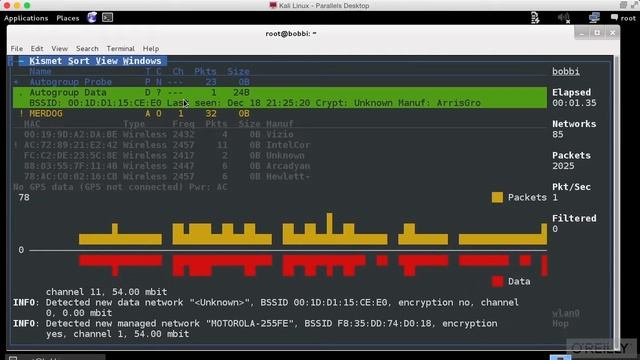
Task: Open the Kismet Sort menu
Action: tap(79, 61)
